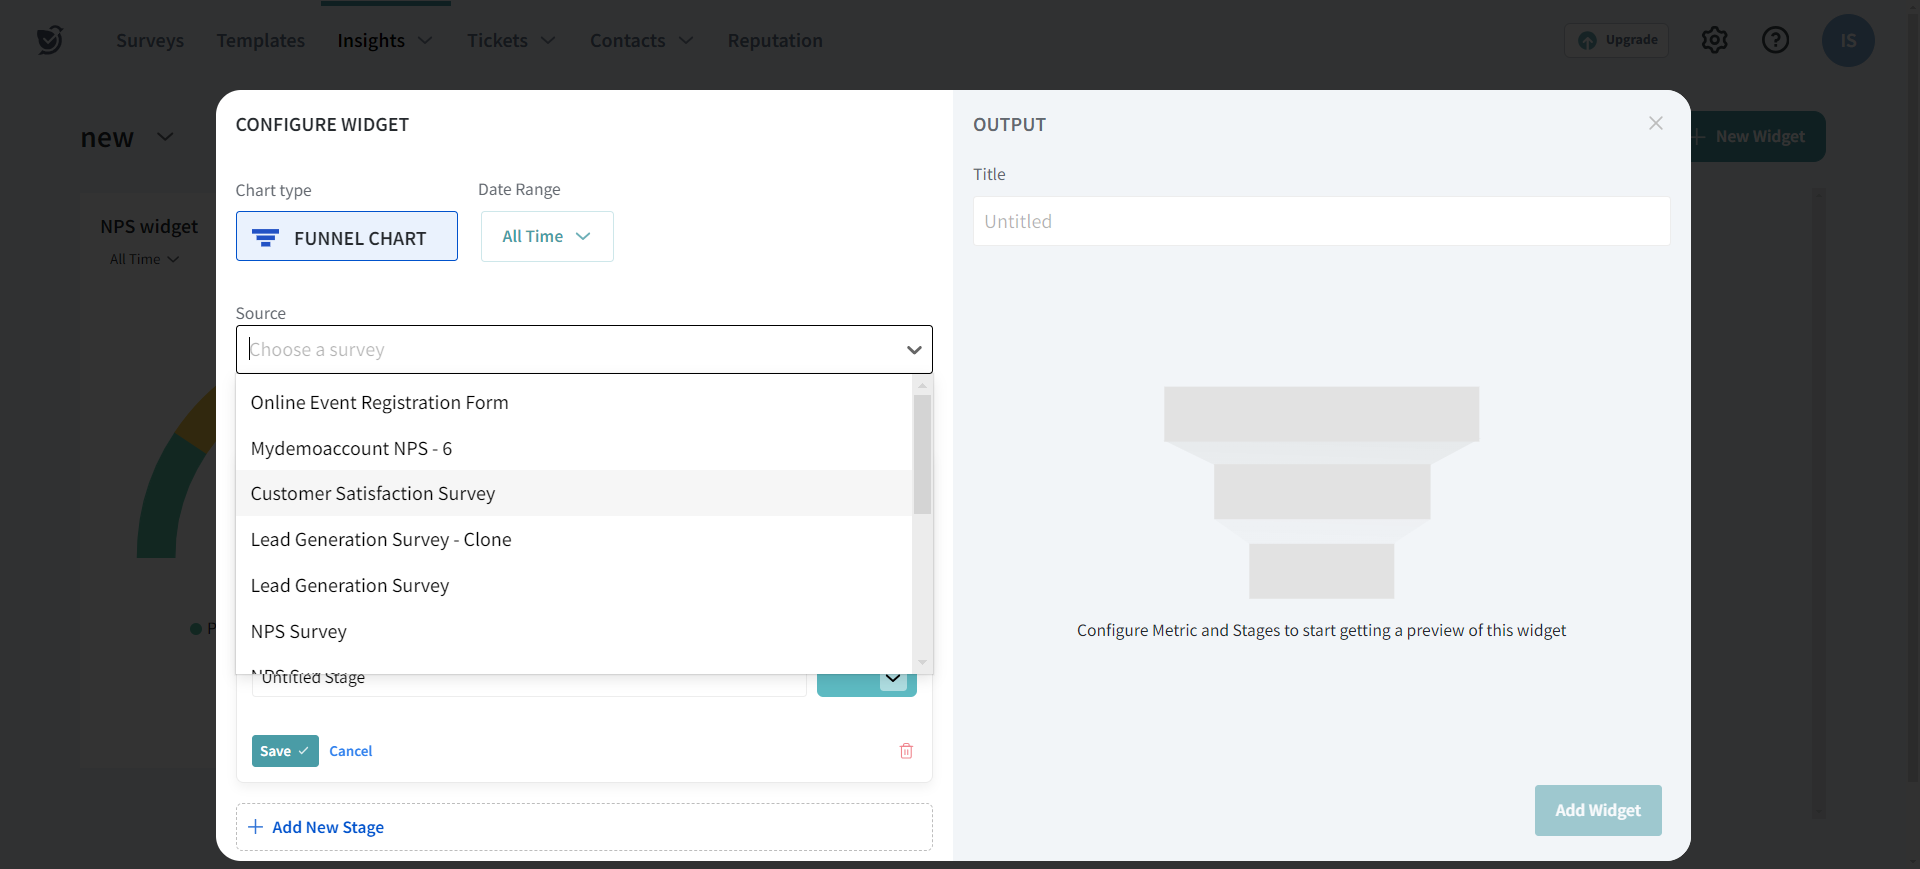The image size is (1920, 869).
Task: Click the widget Title input field
Action: (x=1320, y=222)
